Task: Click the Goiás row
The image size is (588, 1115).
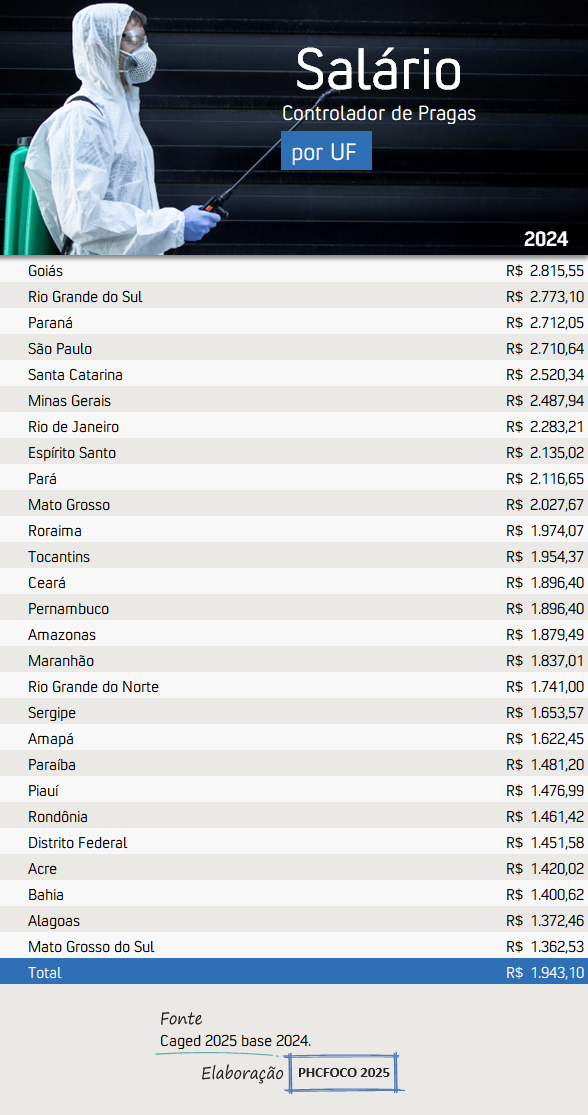Action: coord(294,270)
